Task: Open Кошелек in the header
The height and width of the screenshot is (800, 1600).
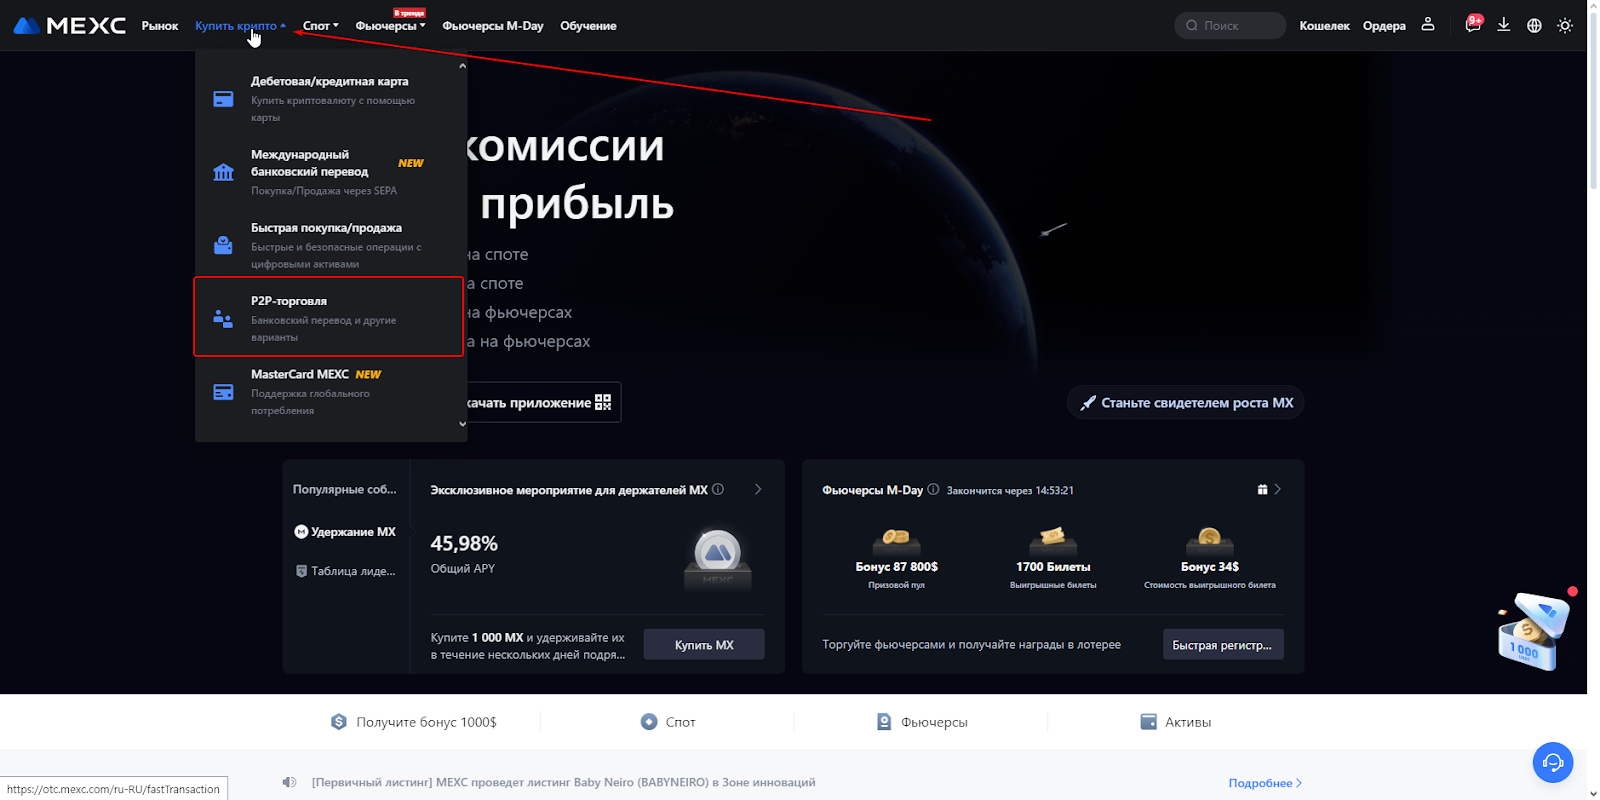Action: [x=1324, y=25]
